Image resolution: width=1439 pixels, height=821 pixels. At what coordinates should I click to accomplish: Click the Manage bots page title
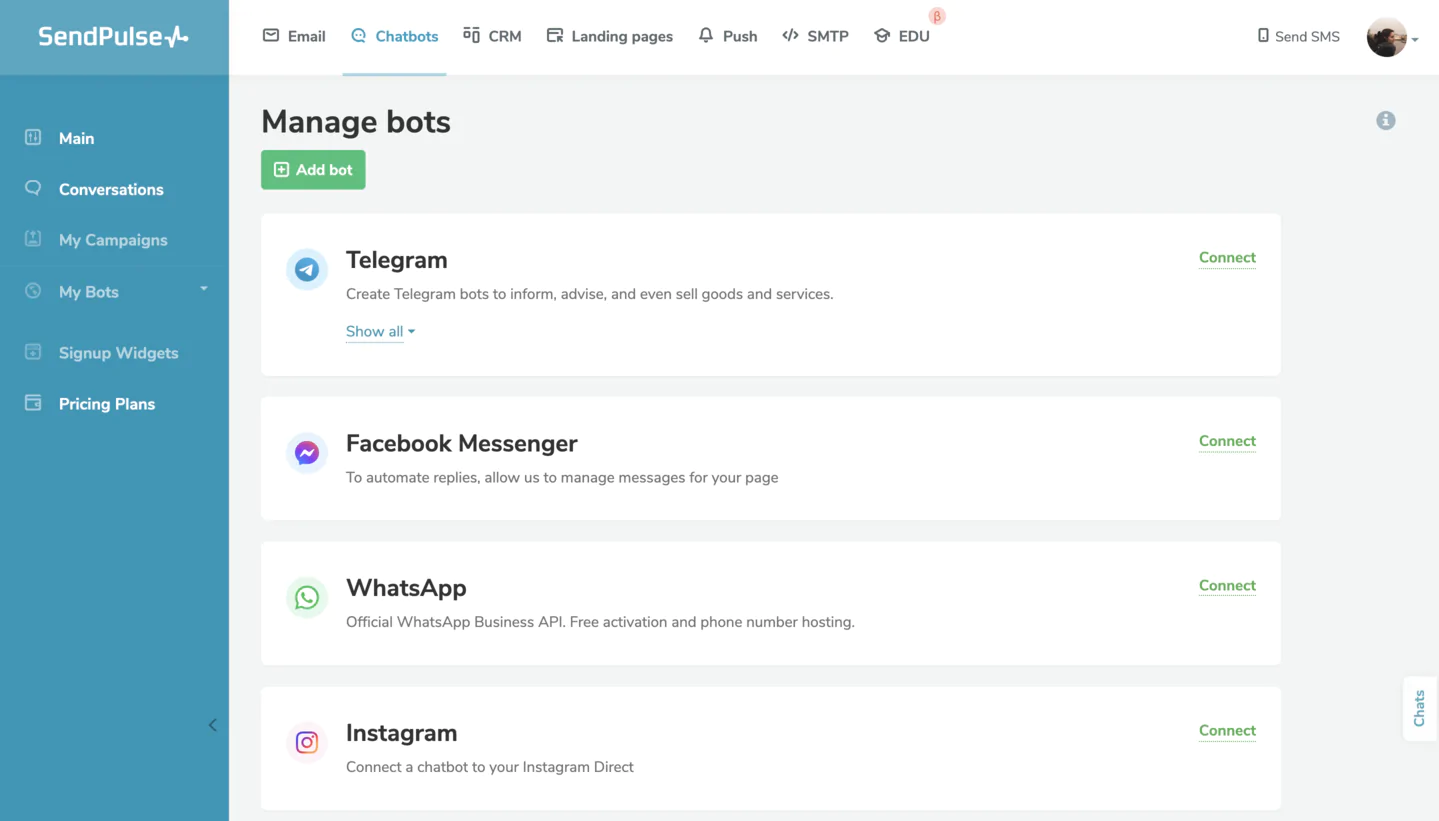[x=356, y=122]
